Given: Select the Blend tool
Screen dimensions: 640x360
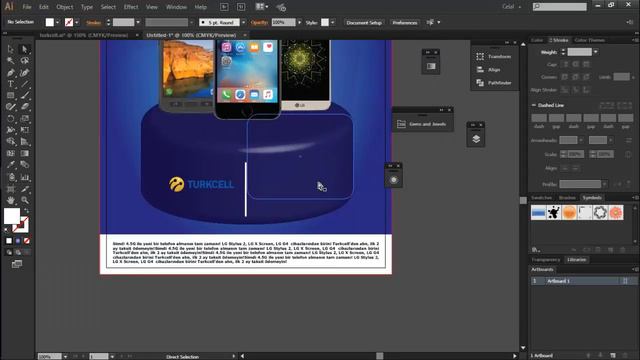Looking at the screenshot, I should click(x=24, y=165).
